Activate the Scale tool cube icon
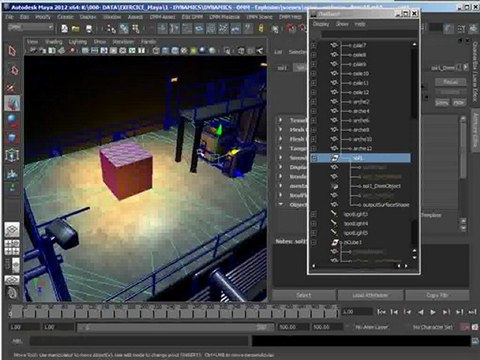This screenshot has height=360, width=480. [12, 138]
